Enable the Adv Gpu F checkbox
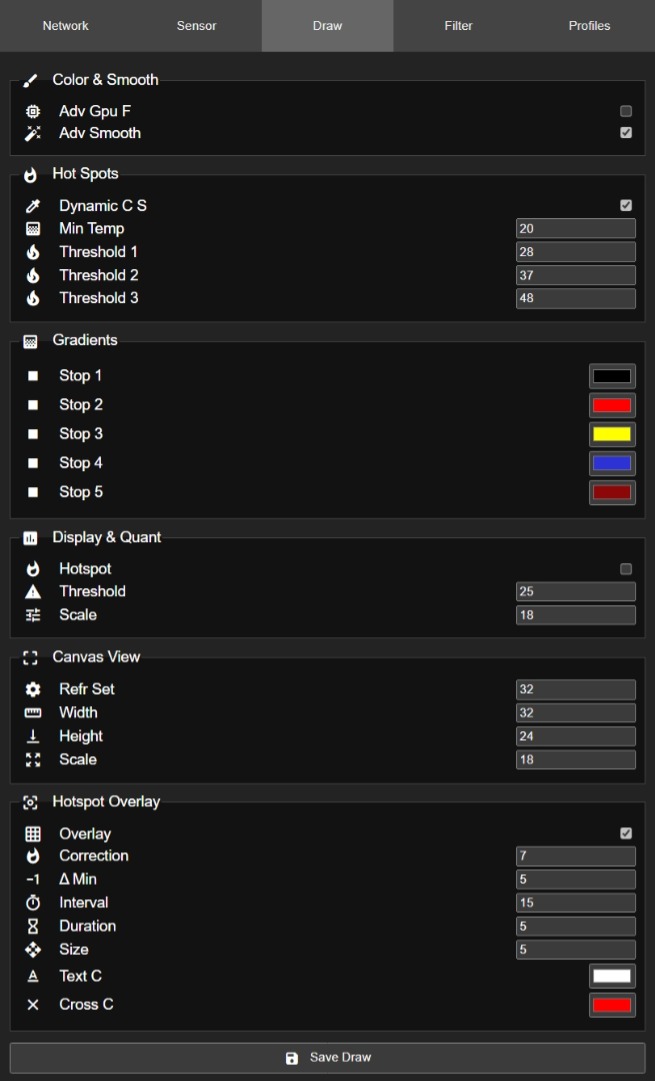 pyautogui.click(x=626, y=111)
